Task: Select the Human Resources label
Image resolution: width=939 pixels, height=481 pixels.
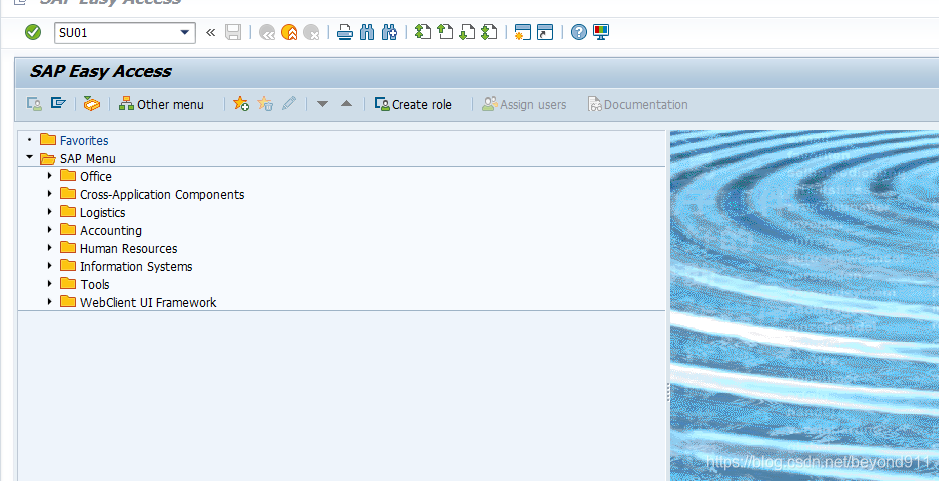Action: pyautogui.click(x=128, y=249)
